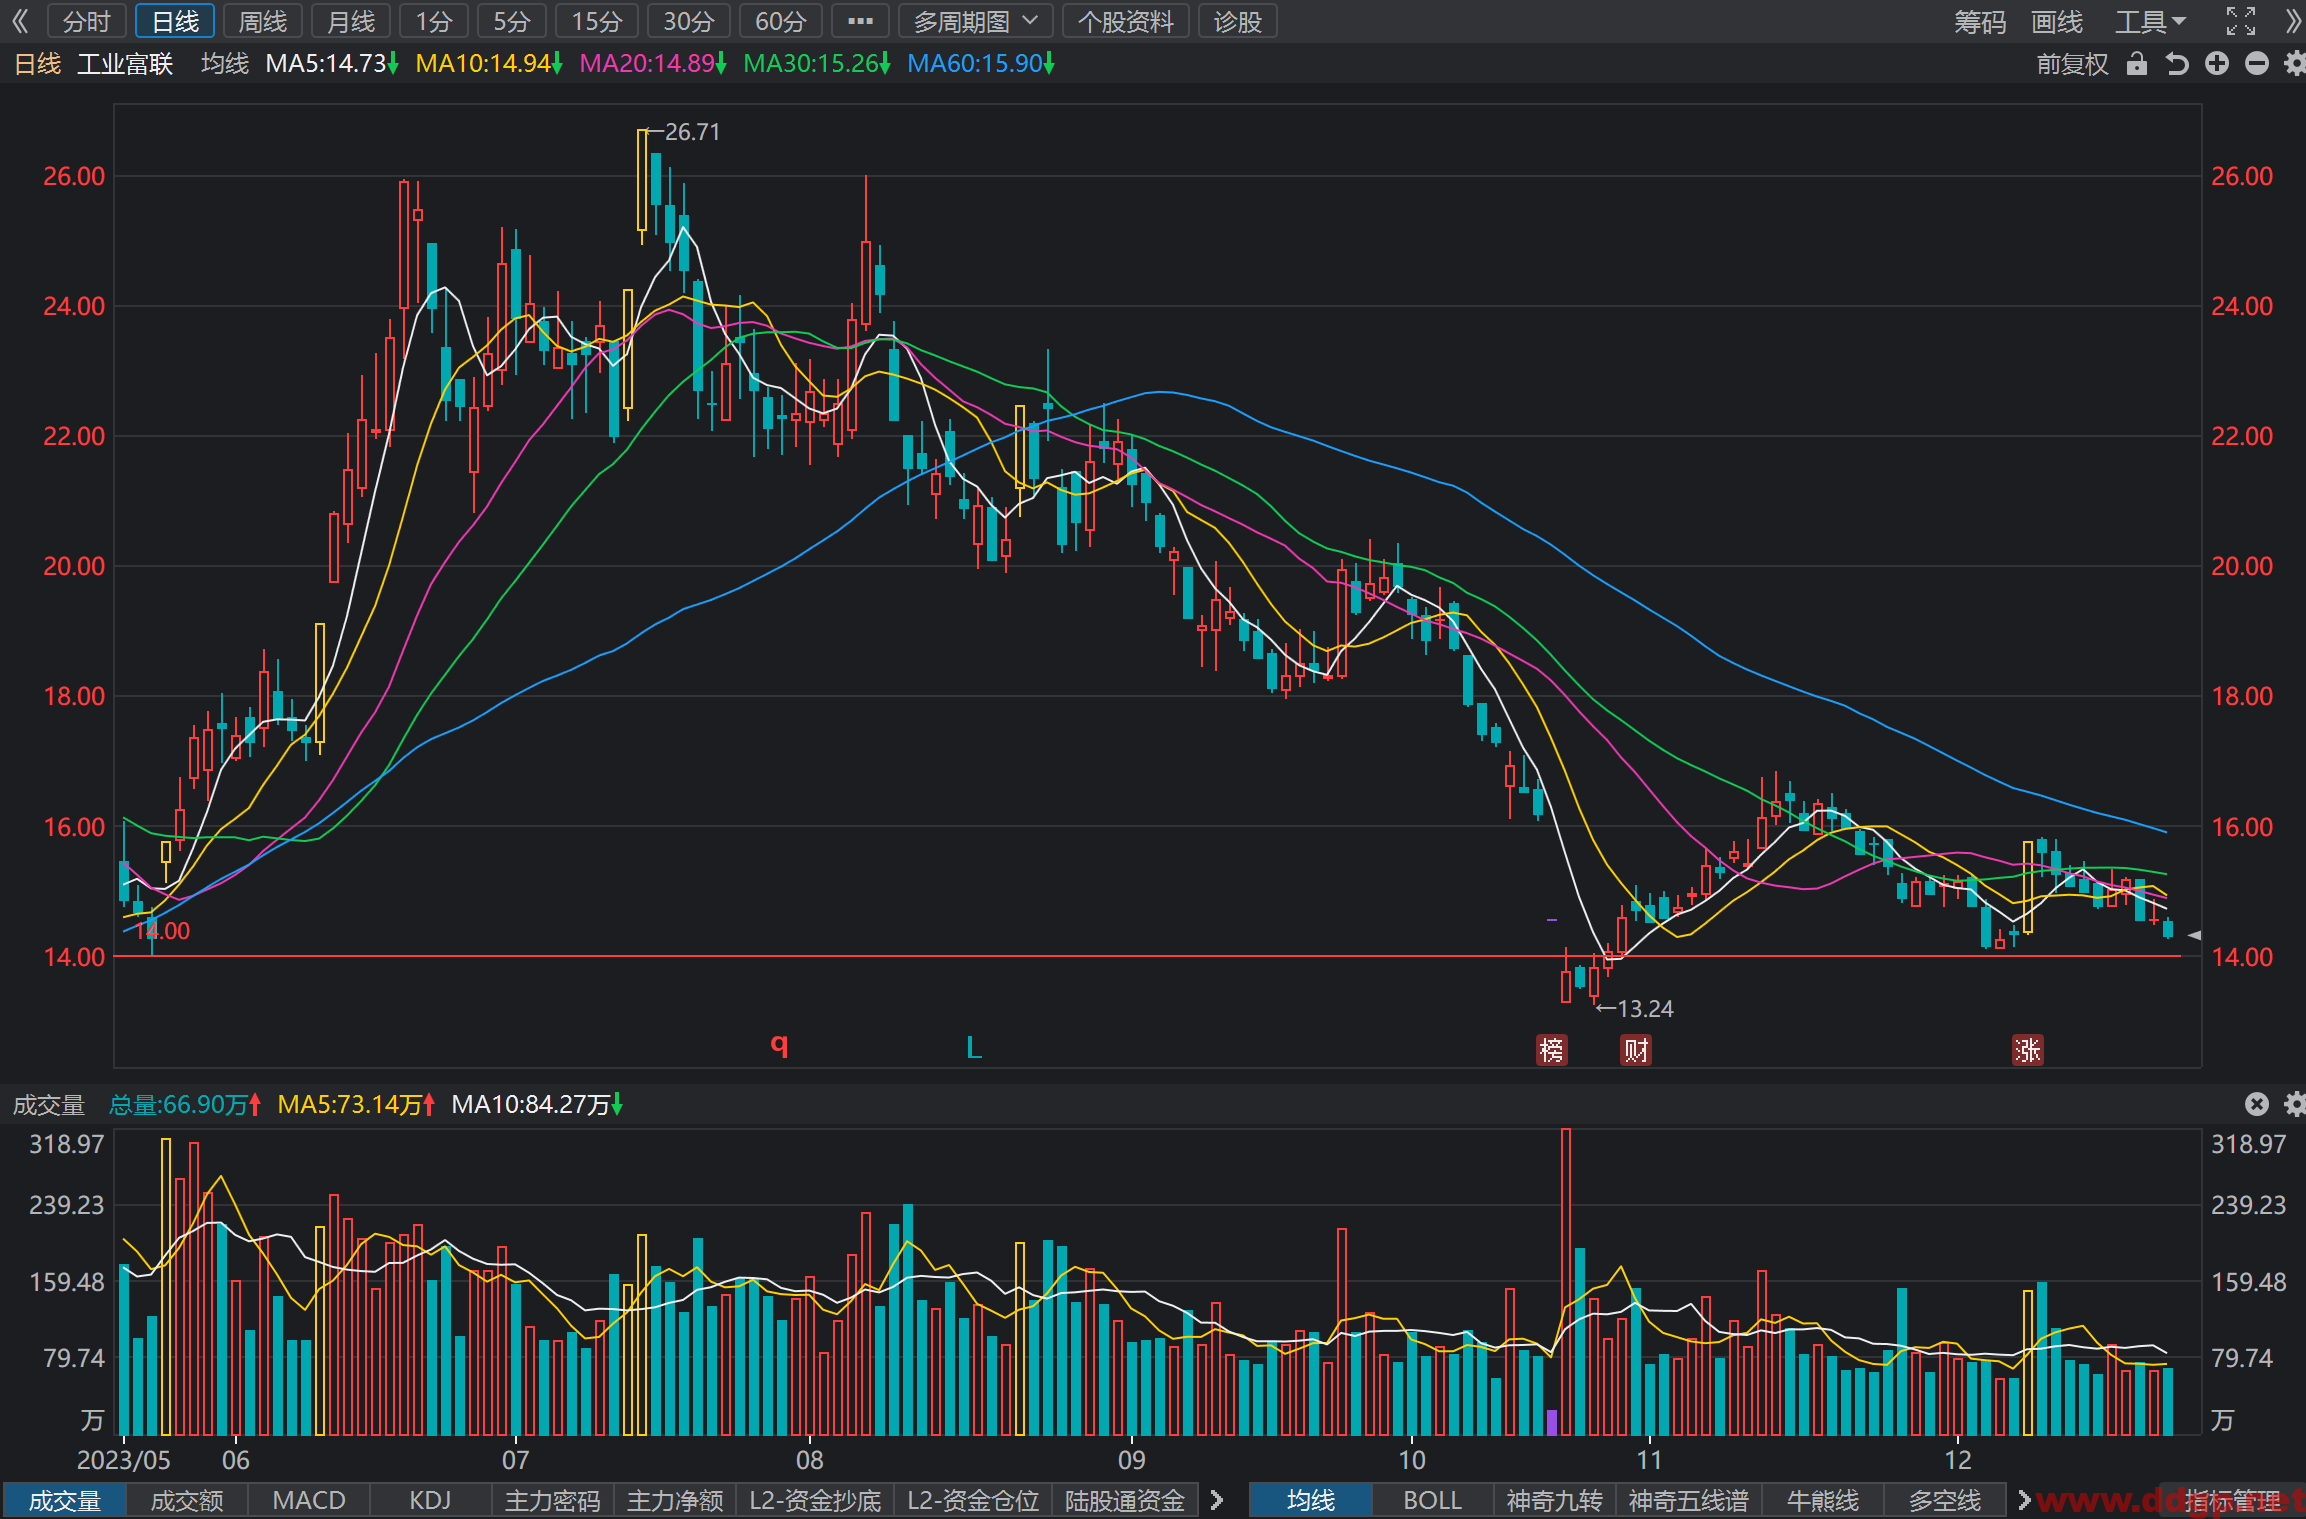Switch to the MACD indicator tab
The image size is (2306, 1519).
tap(309, 1500)
